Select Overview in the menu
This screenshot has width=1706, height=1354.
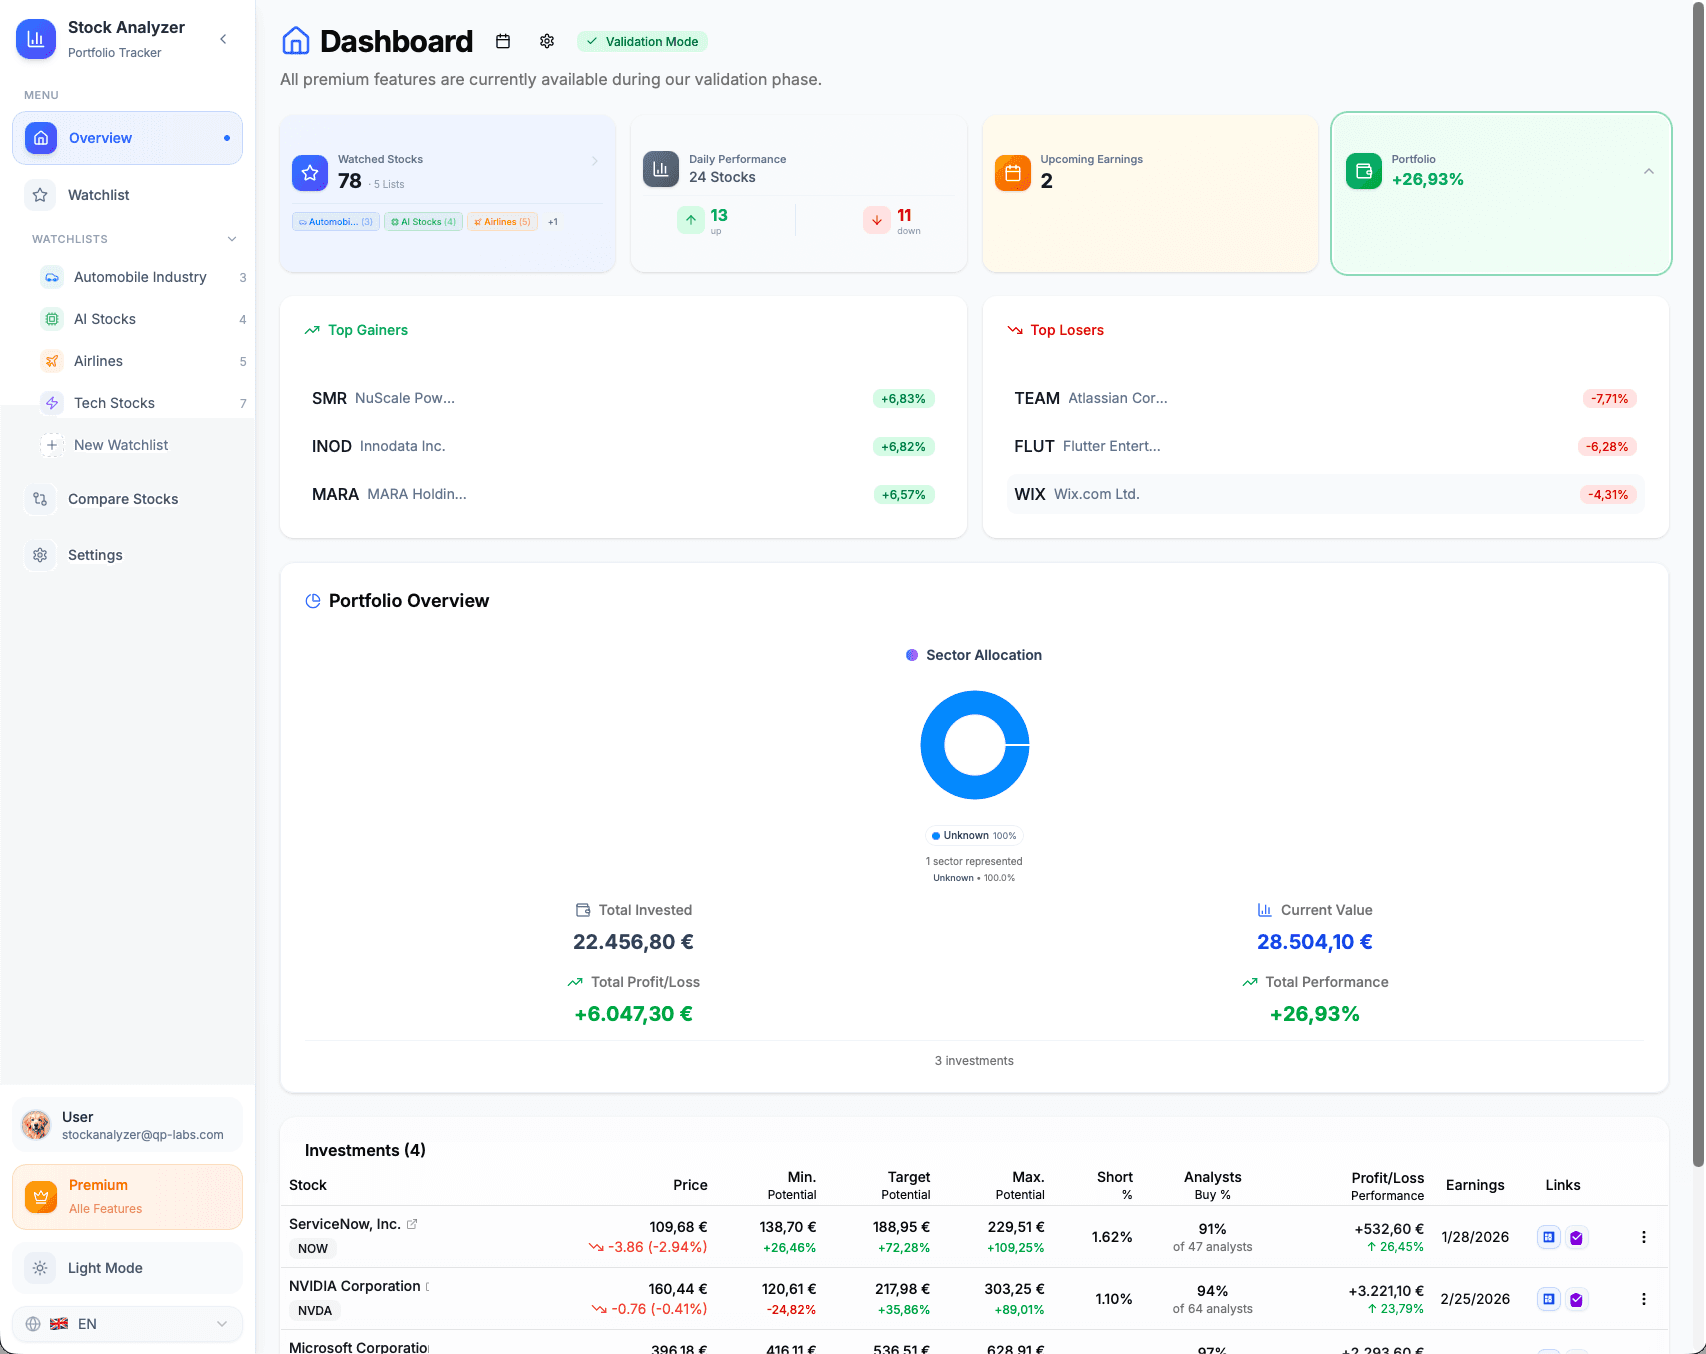[x=101, y=137]
